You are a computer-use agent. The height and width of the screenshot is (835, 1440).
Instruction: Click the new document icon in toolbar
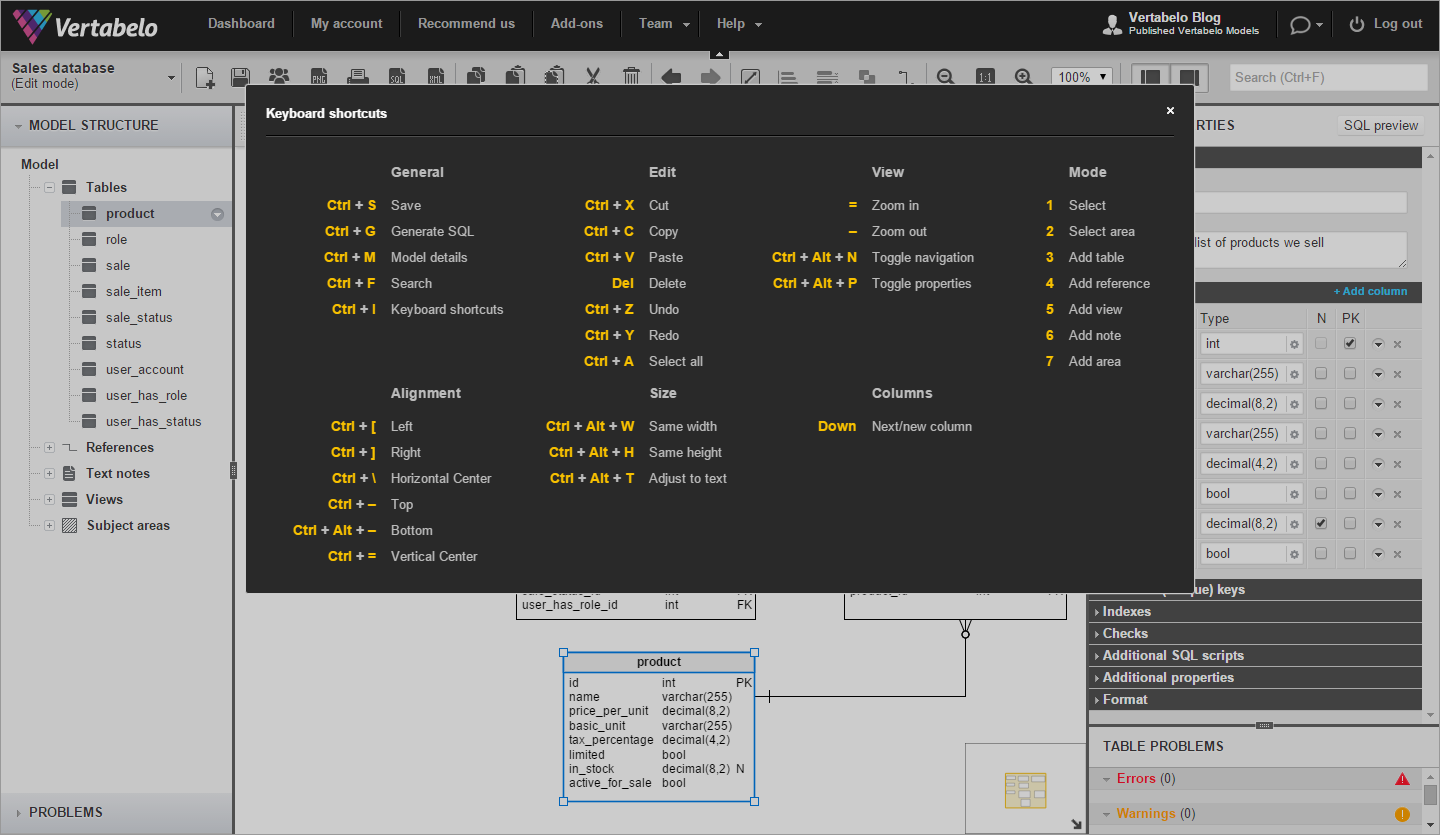(205, 77)
